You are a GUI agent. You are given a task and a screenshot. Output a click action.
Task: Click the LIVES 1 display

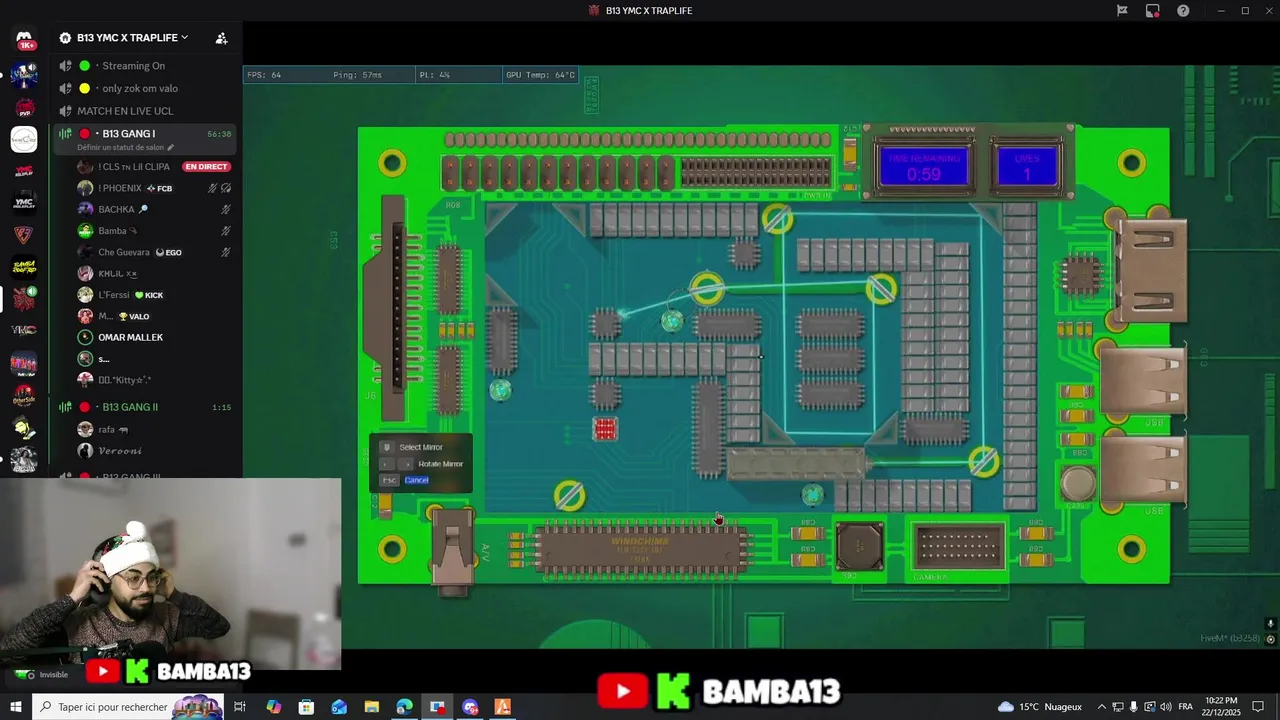pos(1027,167)
